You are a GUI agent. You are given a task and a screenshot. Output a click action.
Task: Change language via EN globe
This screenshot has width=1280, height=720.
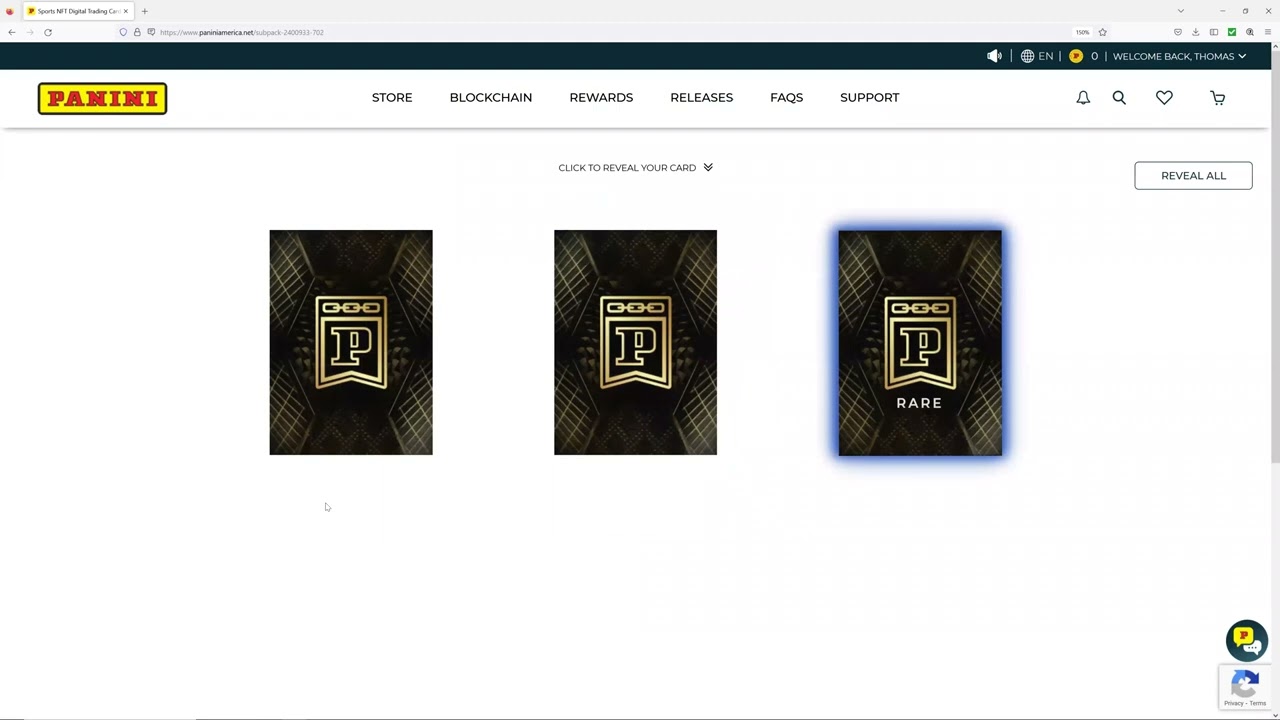click(x=1037, y=56)
